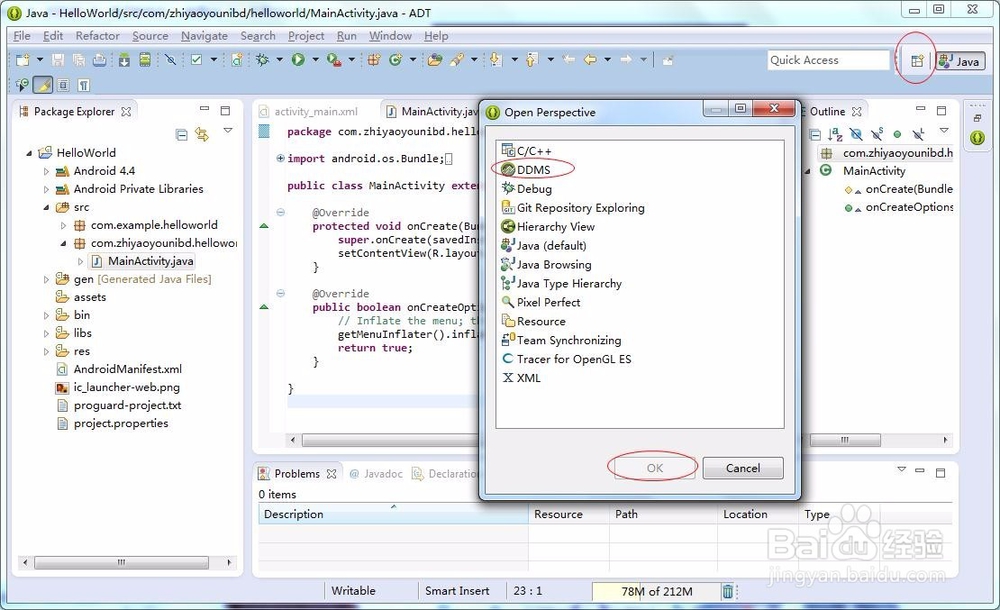This screenshot has width=1000, height=610.
Task: Click the Quick Access search field
Action: (828, 60)
